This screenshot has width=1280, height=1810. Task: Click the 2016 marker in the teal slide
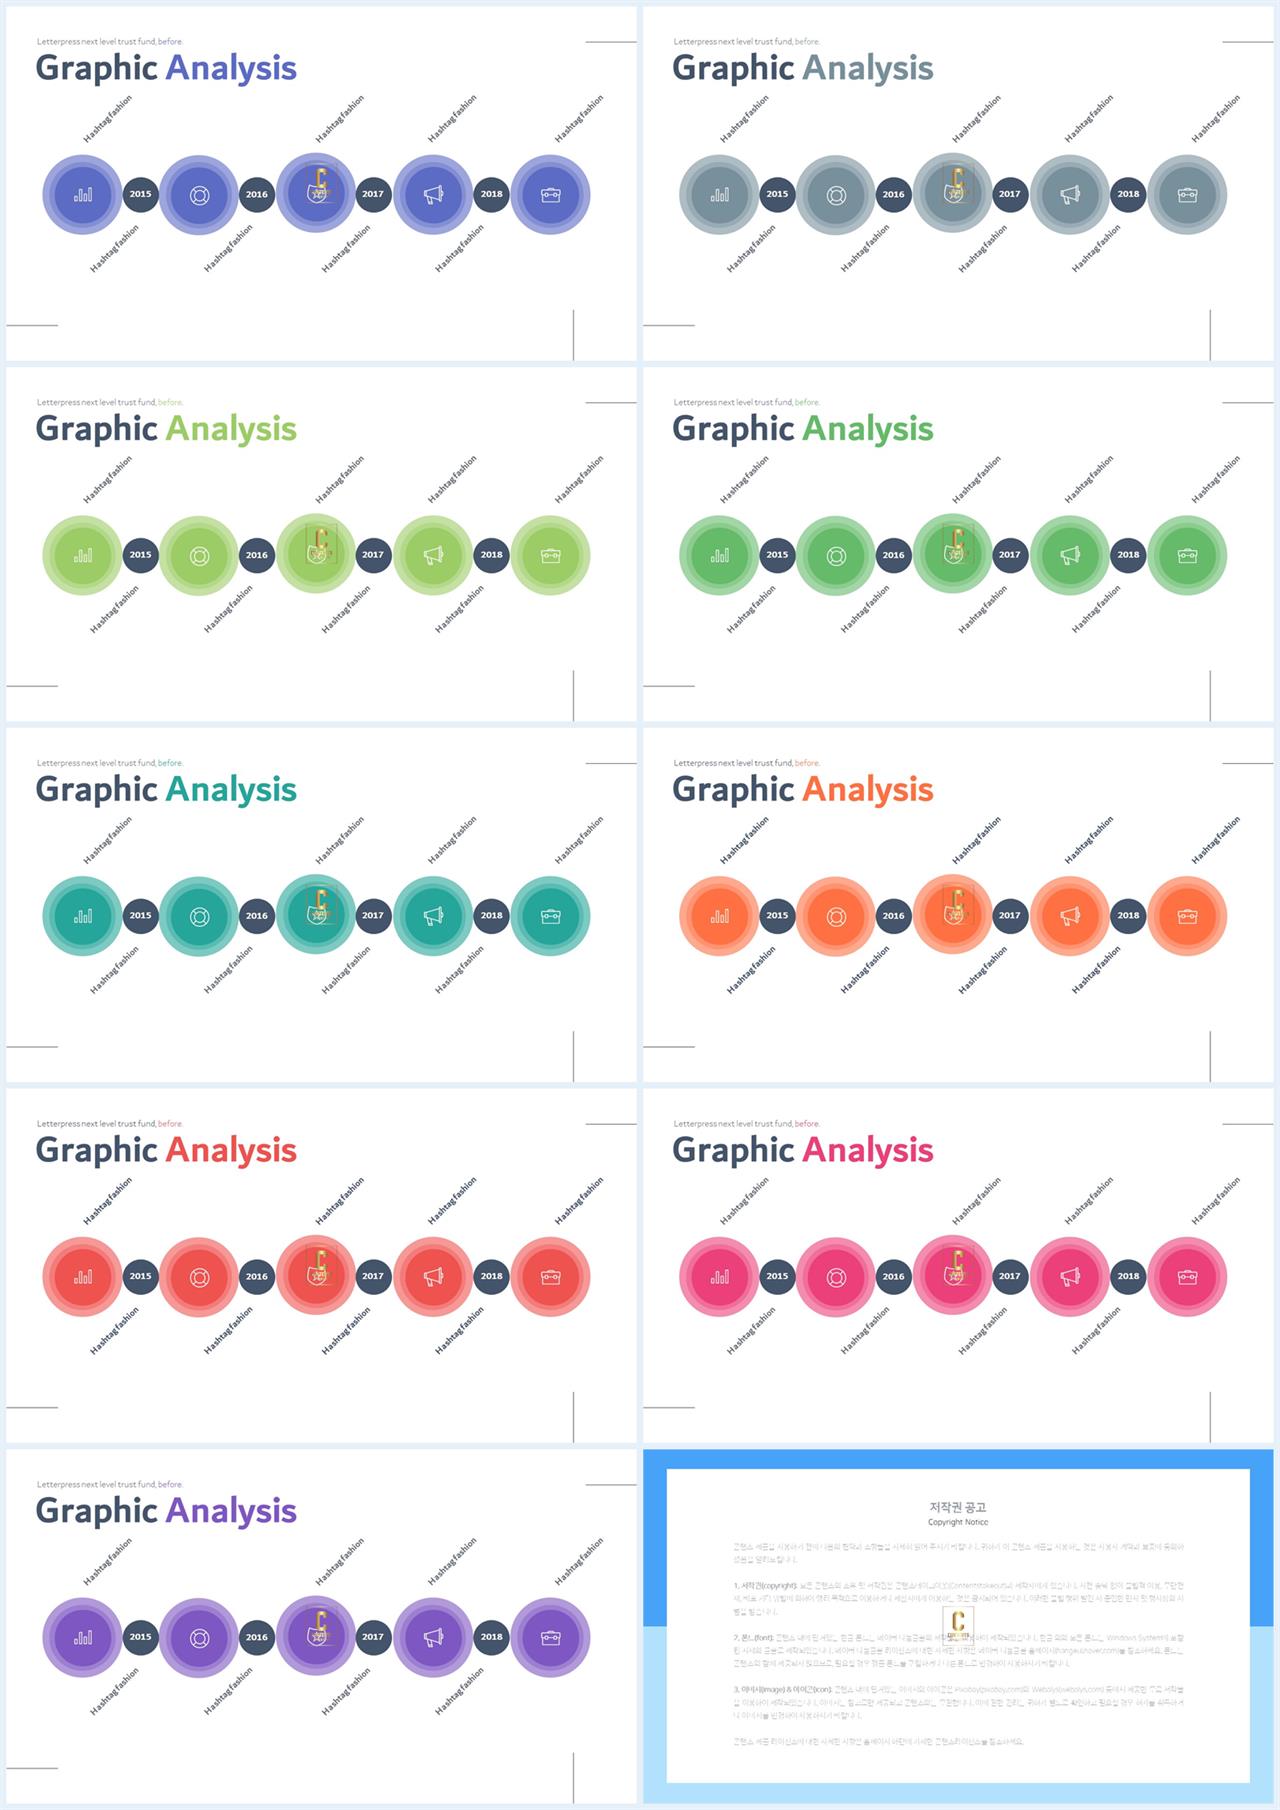click(257, 915)
